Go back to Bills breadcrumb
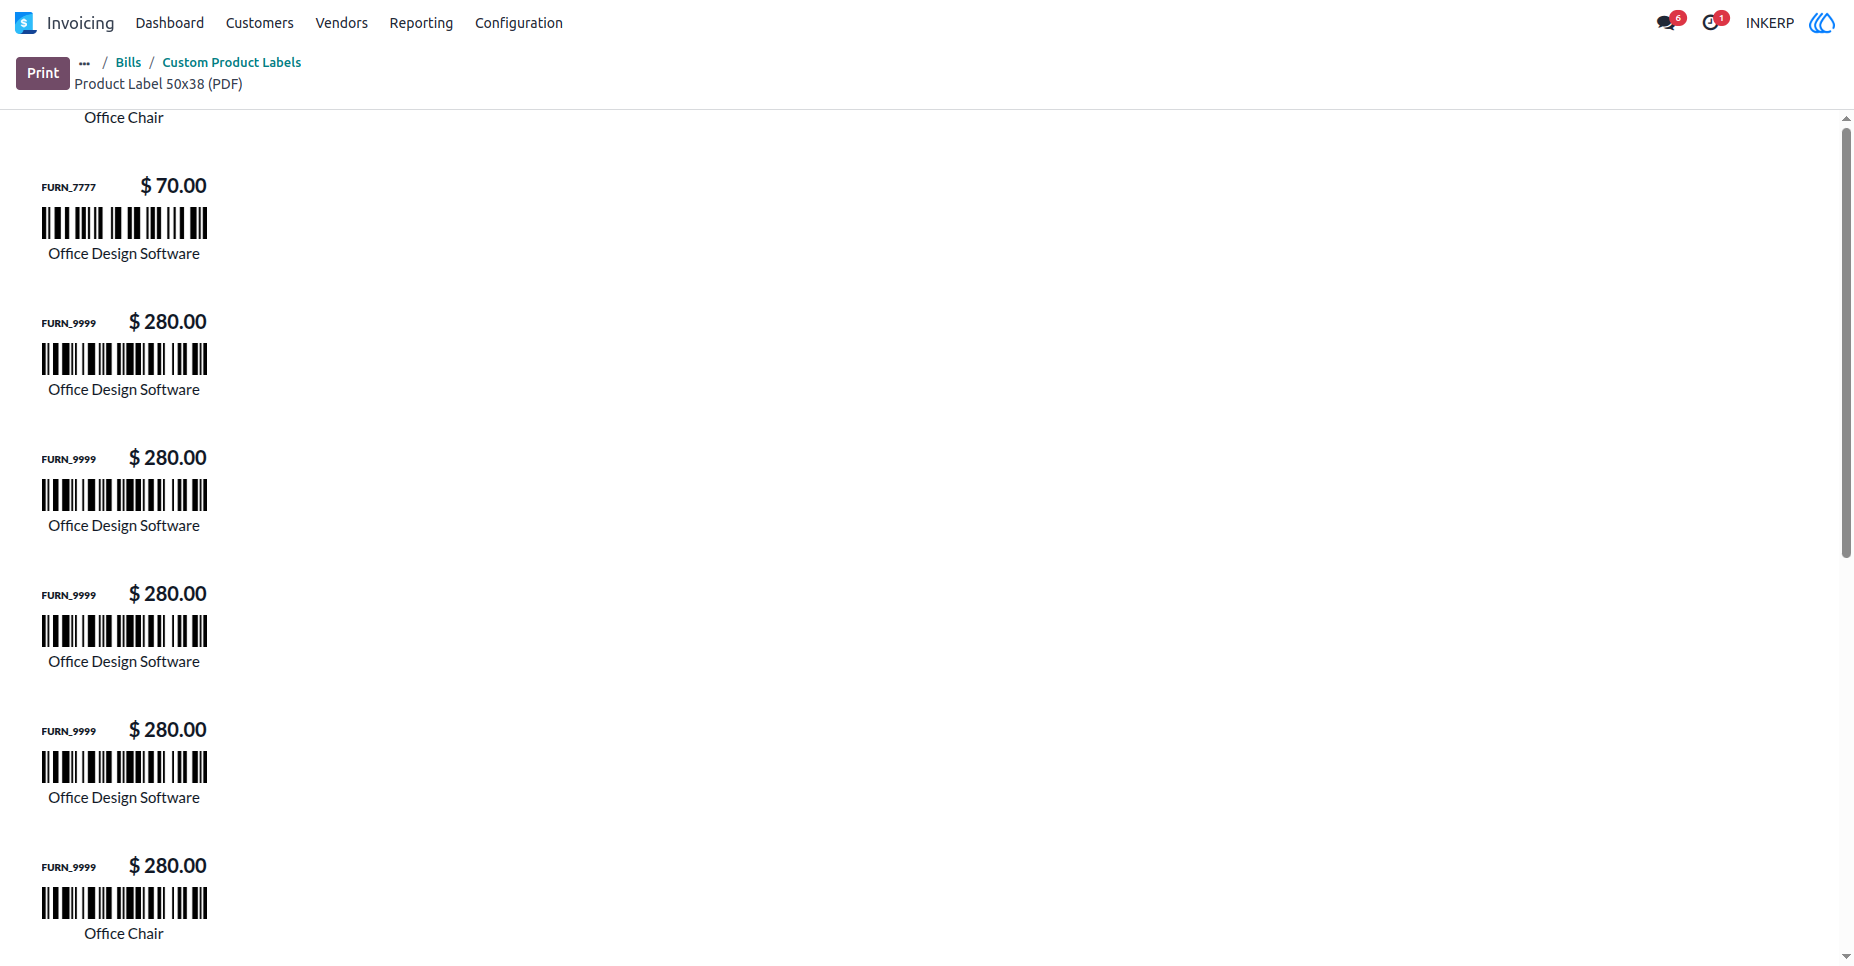 128,62
